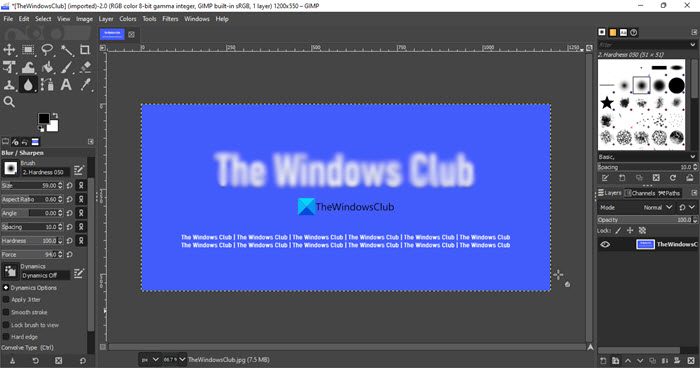This screenshot has width=700, height=369.
Task: Select the Free Select lasso tool
Action: pyautogui.click(x=47, y=50)
